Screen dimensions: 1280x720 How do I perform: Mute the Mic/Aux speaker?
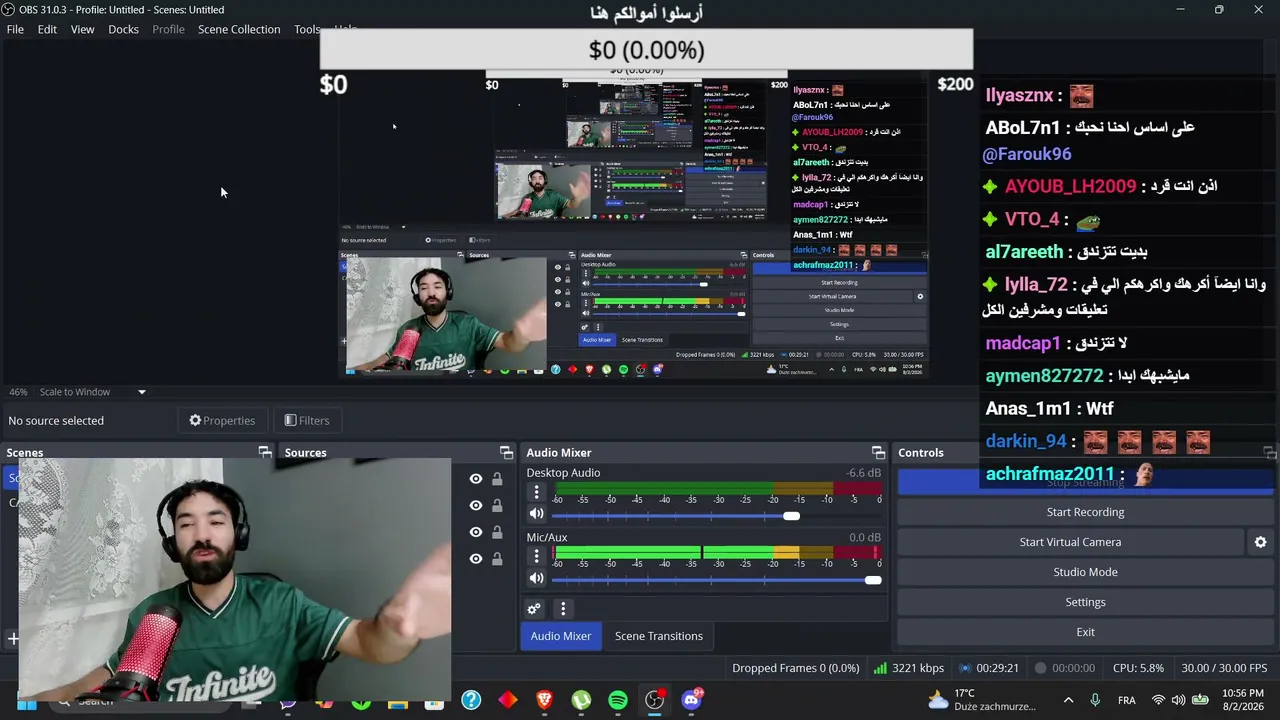coord(536,579)
